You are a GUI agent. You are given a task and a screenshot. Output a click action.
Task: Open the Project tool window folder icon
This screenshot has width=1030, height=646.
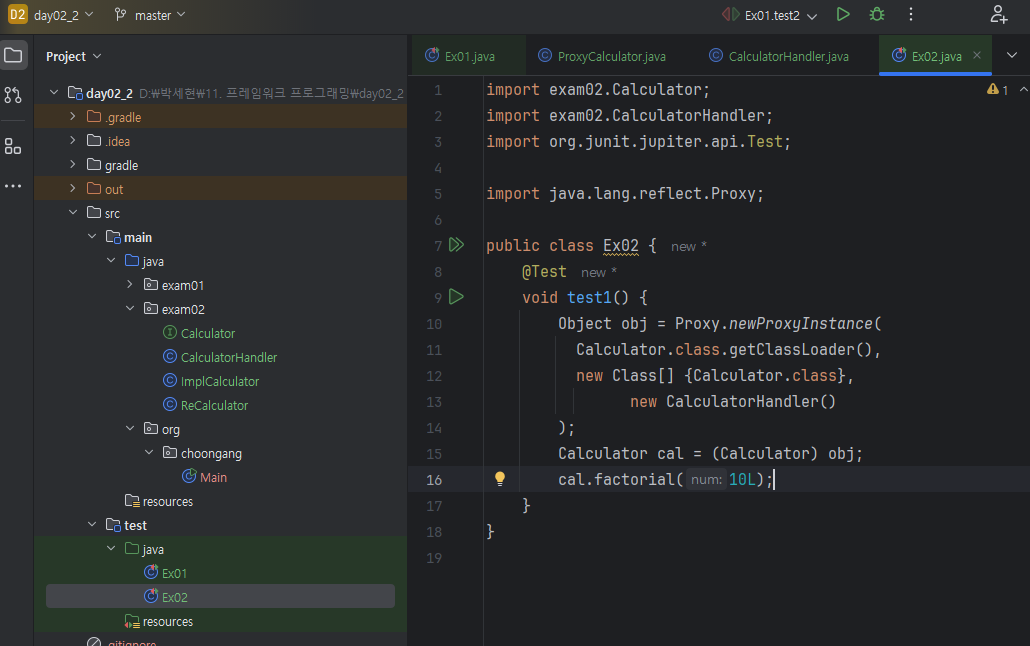coord(13,55)
